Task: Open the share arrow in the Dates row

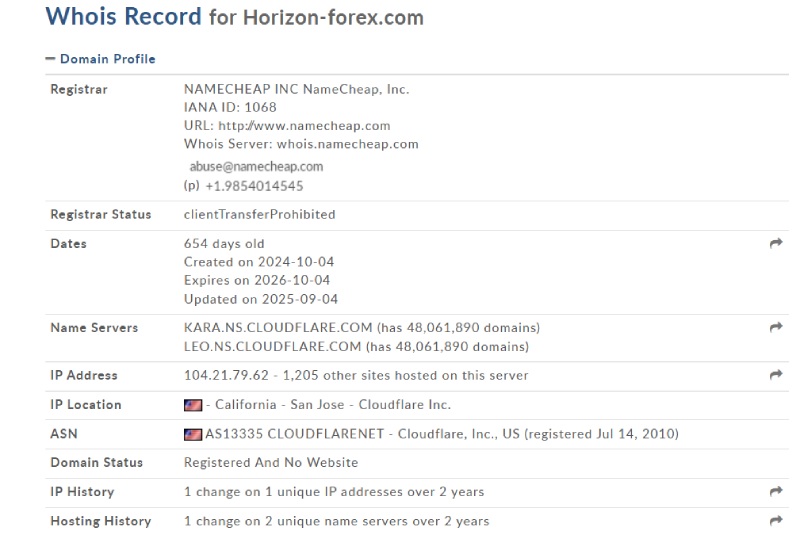Action: click(776, 243)
